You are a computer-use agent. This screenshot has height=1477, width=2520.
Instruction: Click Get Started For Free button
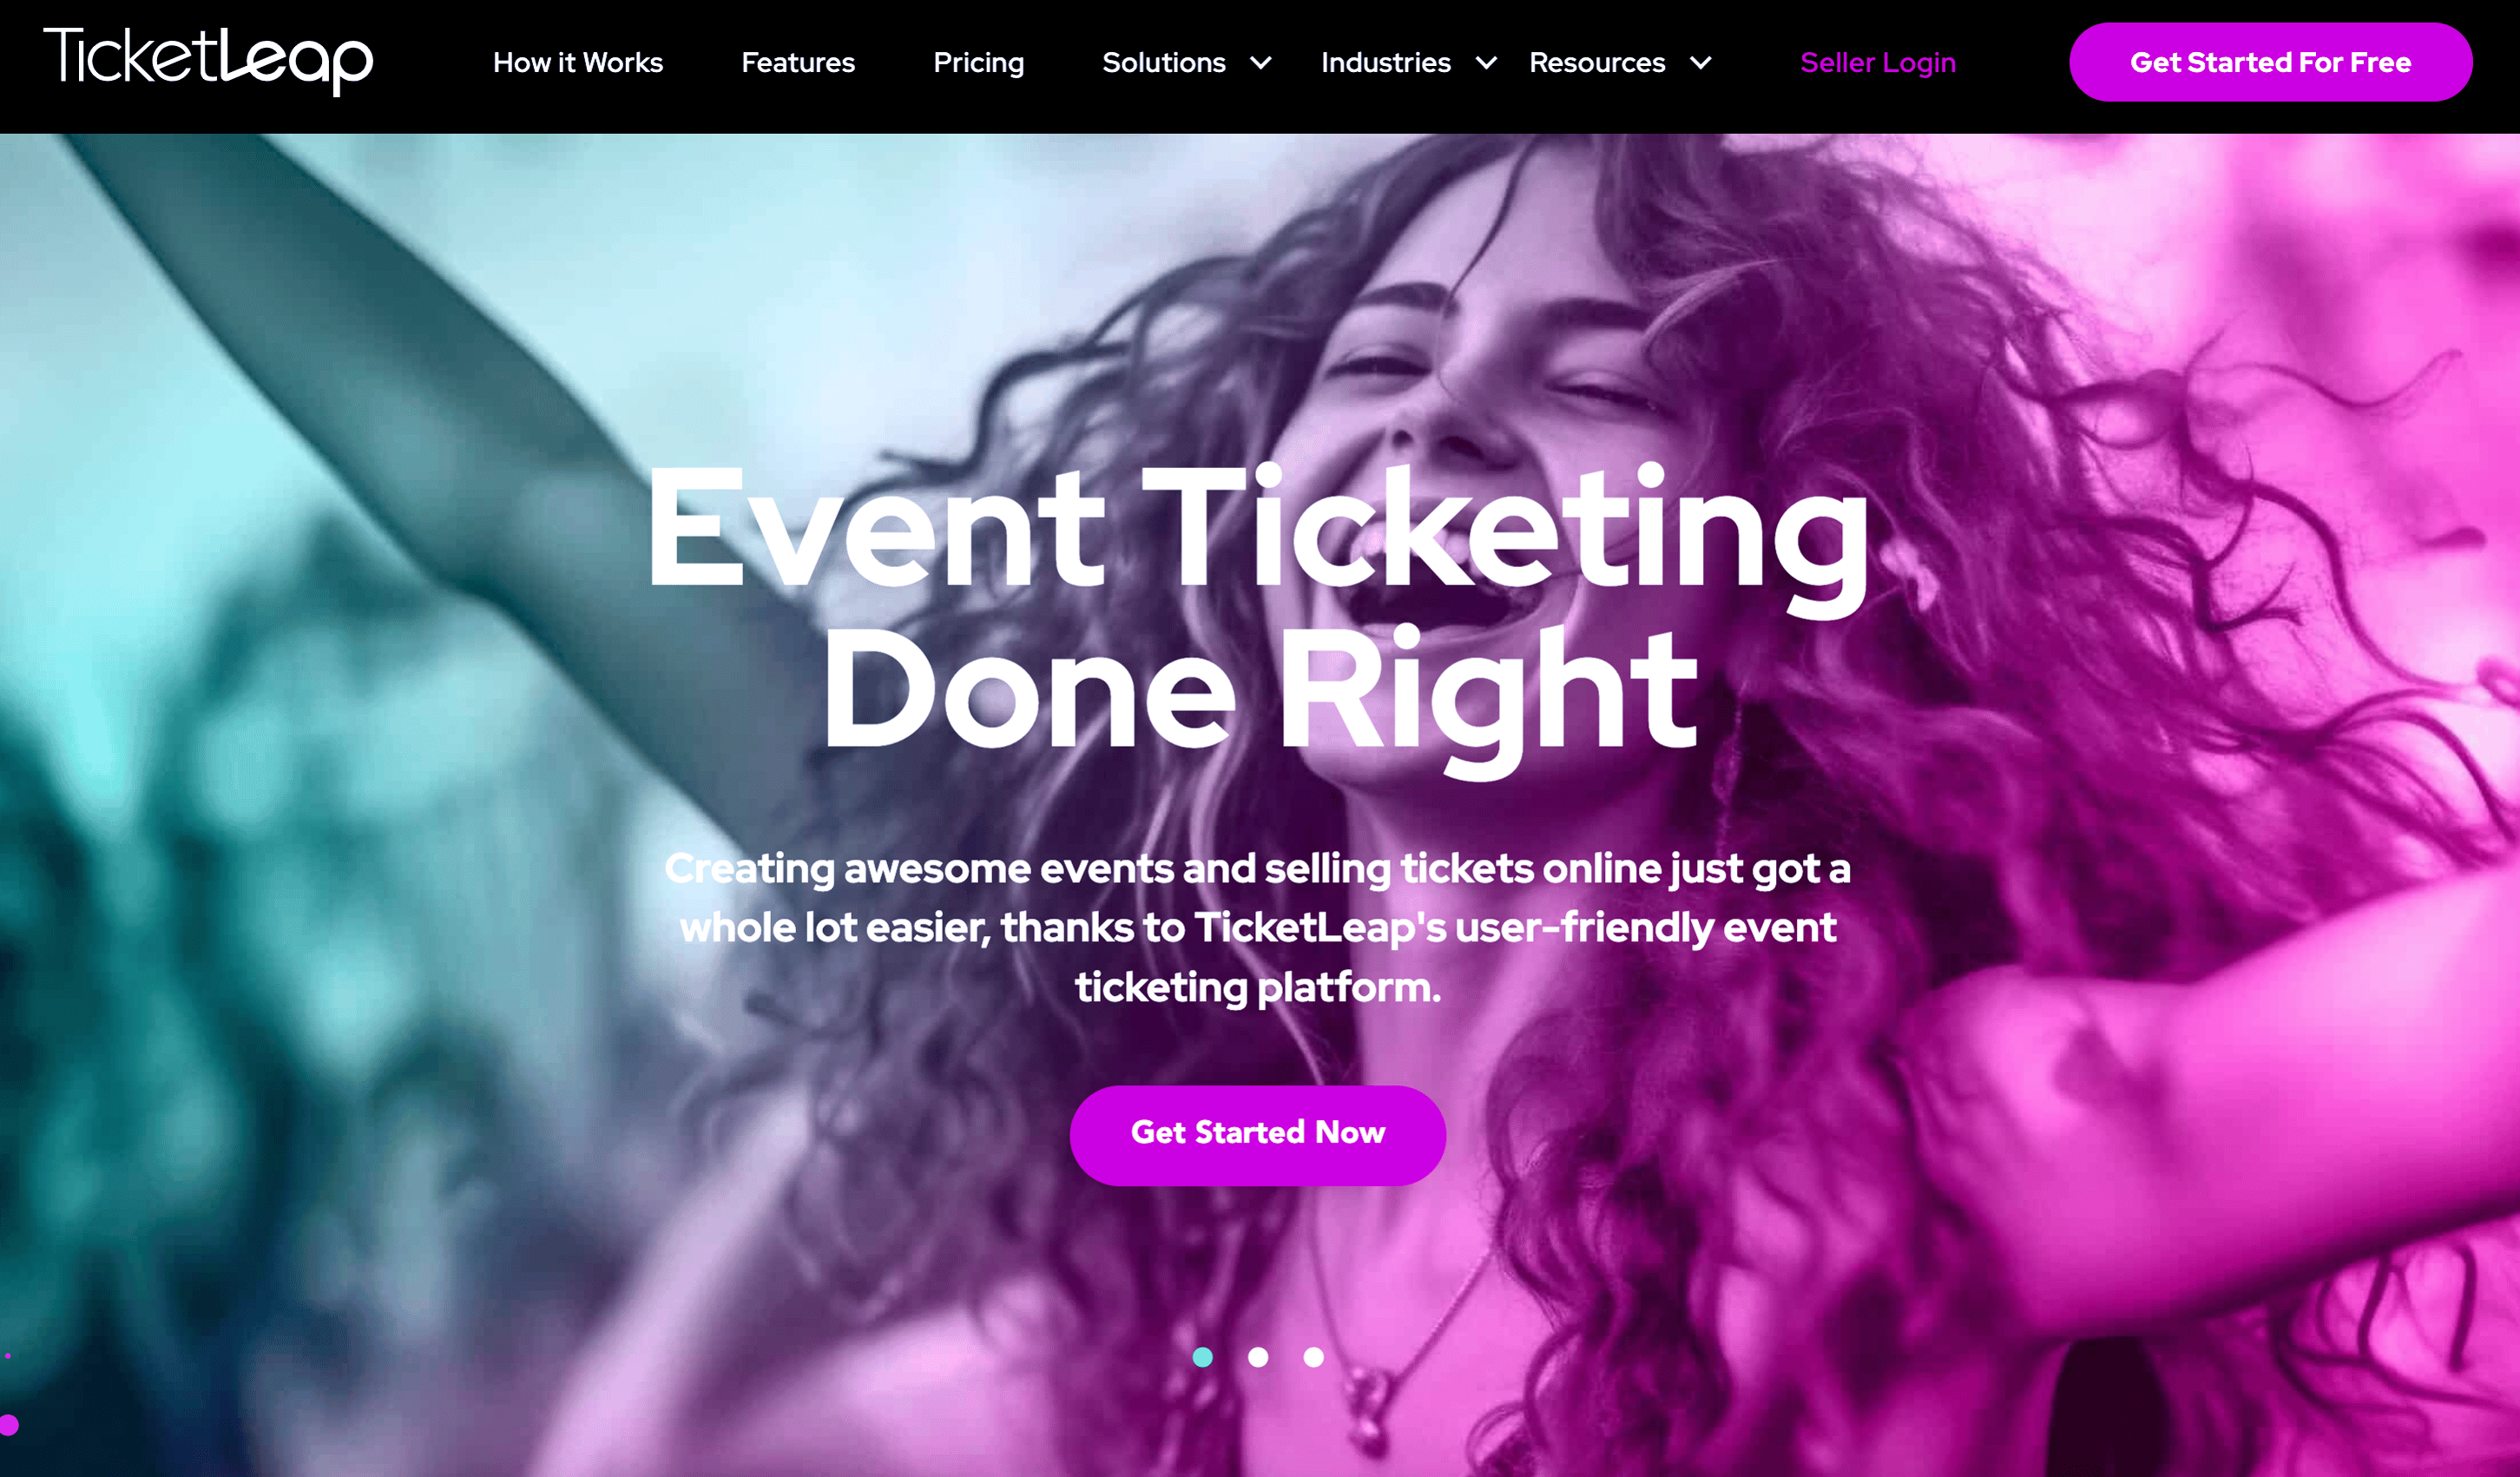click(x=2271, y=62)
